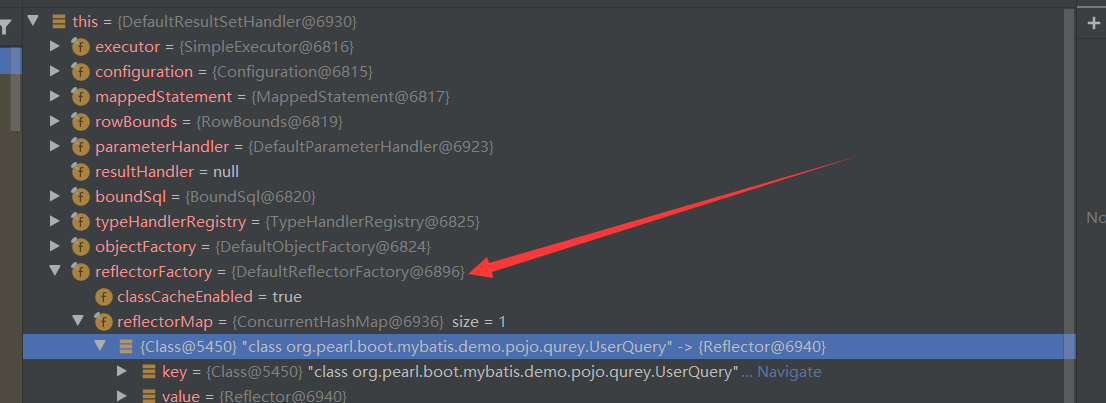Collapse the 'this' root node
Viewport: 1106px width, 403px height.
pos(32,21)
